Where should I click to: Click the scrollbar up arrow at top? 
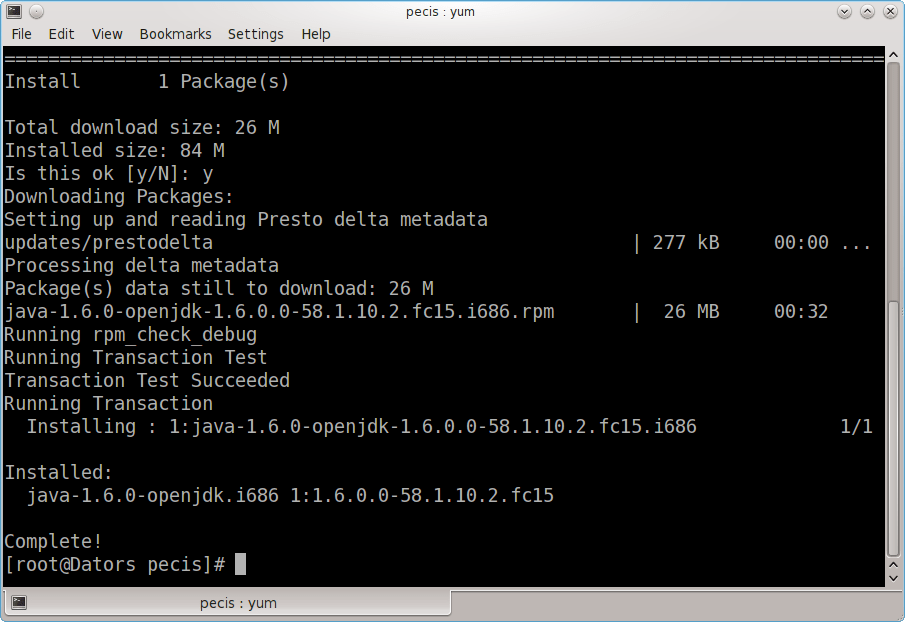[x=893, y=54]
